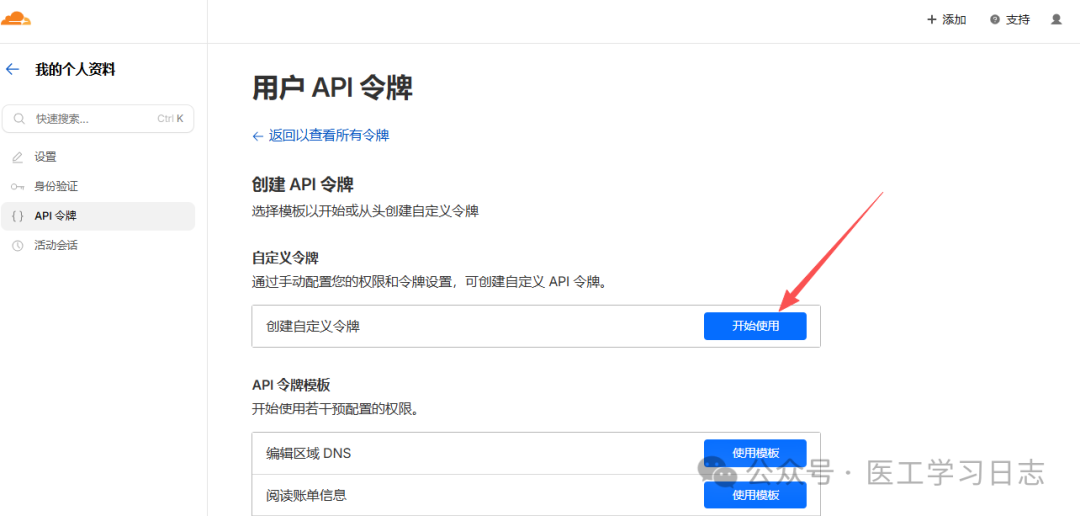Open the user account profile icon
The height and width of the screenshot is (516, 1080).
point(1056,19)
